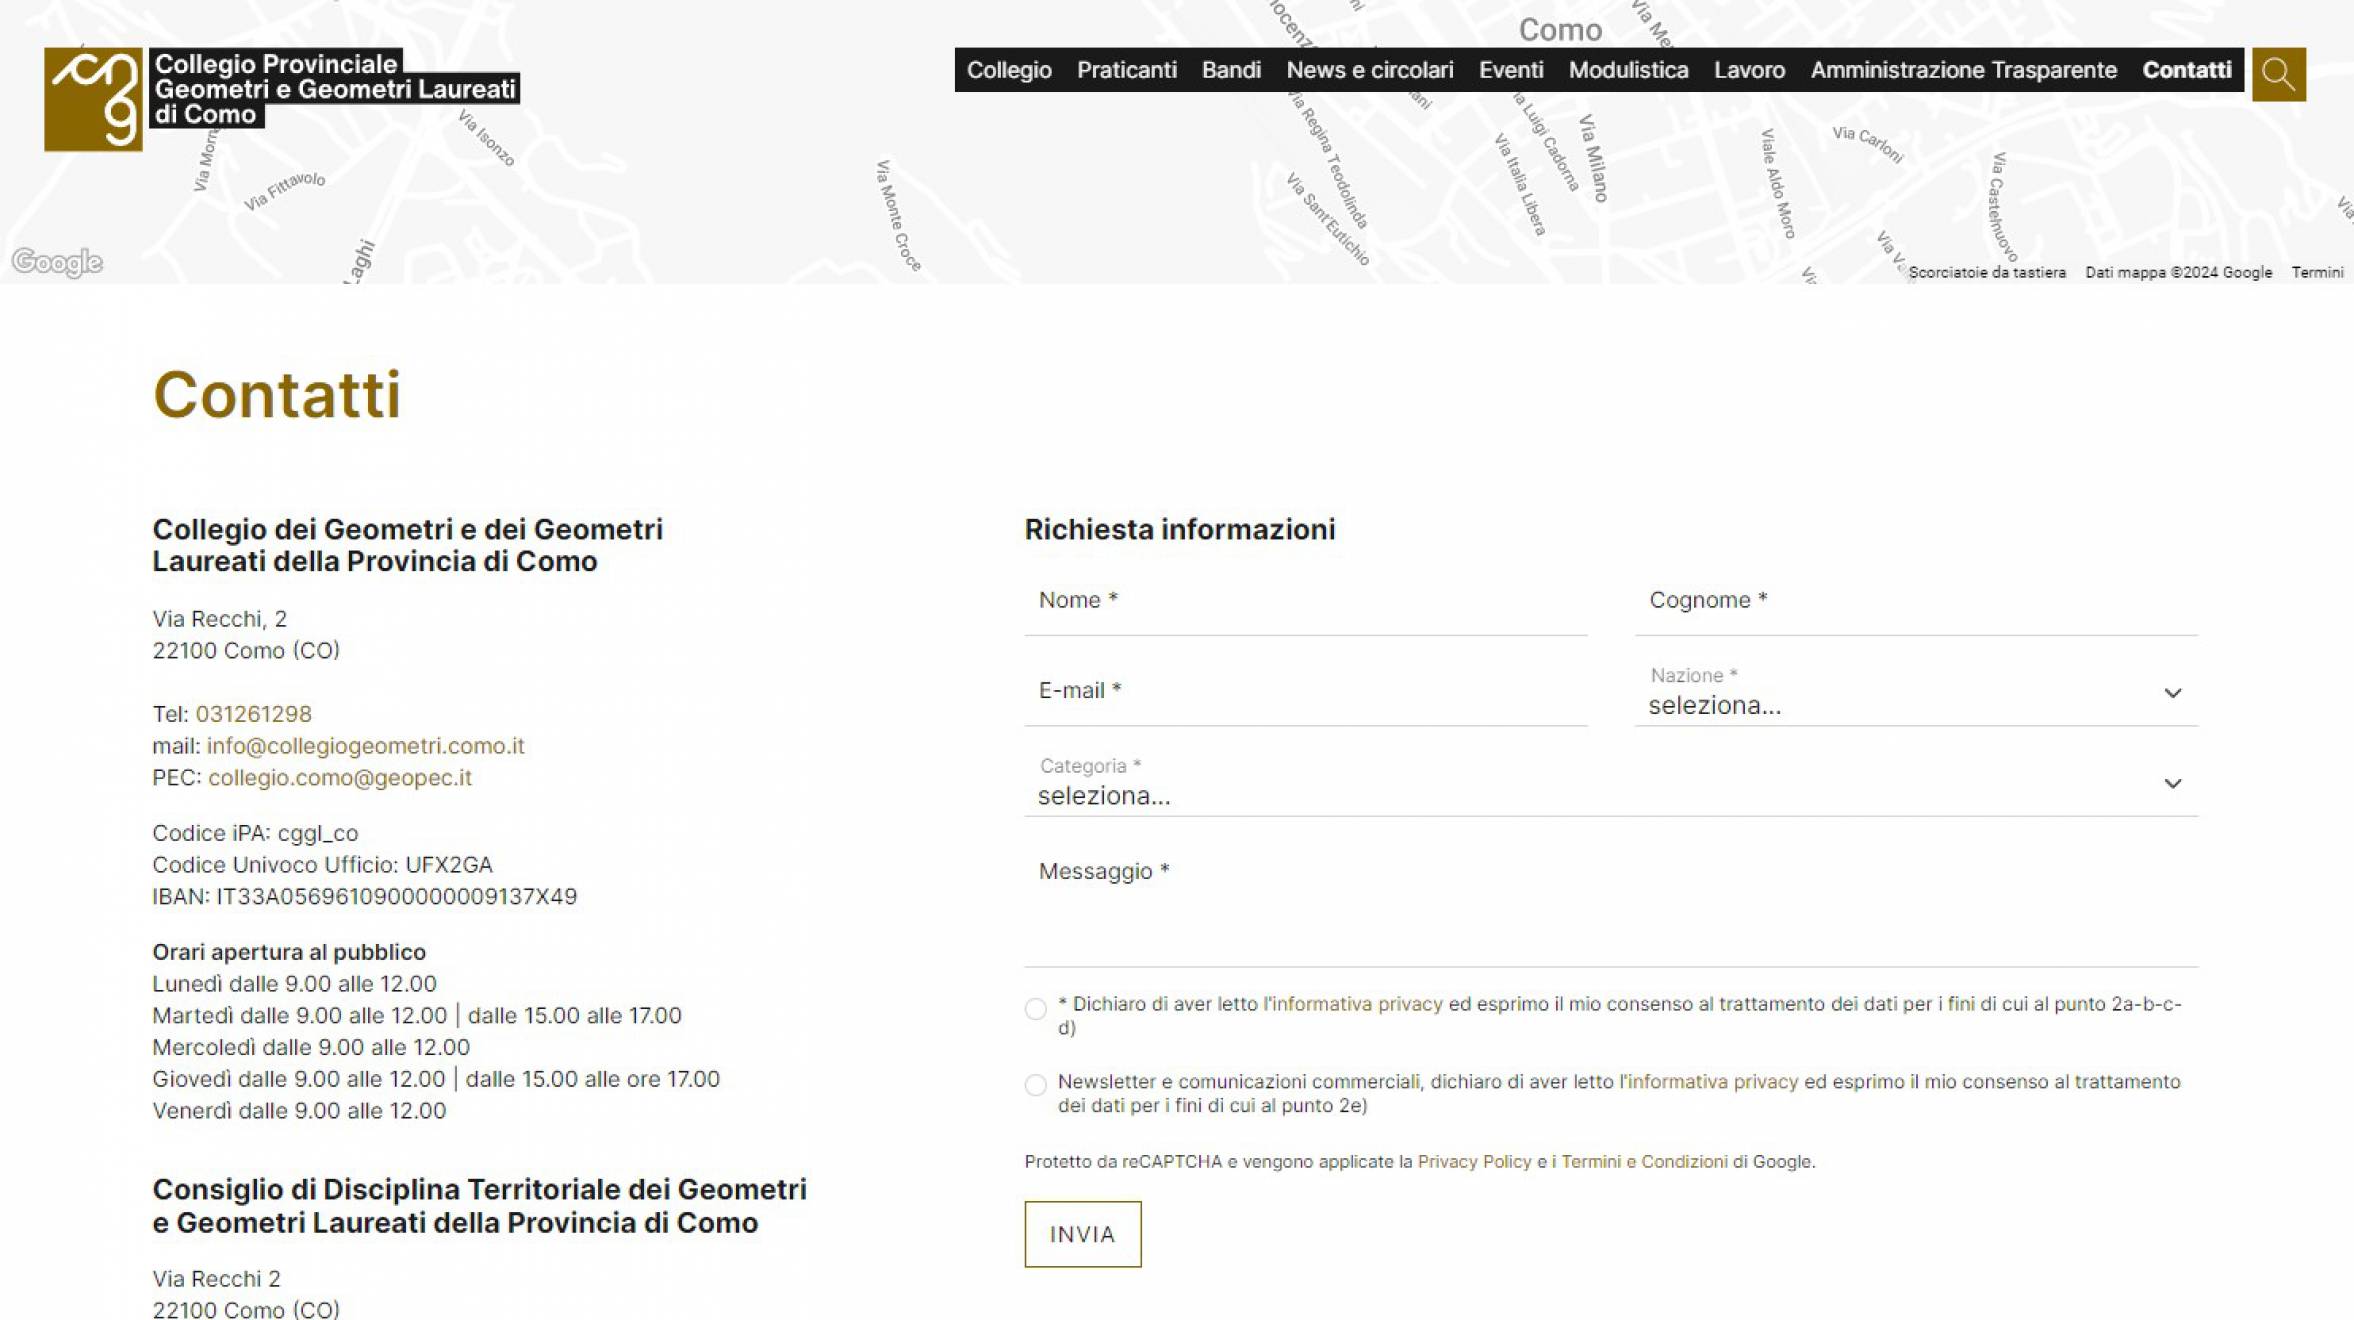Click Dati mappa ©2024 Google text

pyautogui.click(x=2178, y=272)
